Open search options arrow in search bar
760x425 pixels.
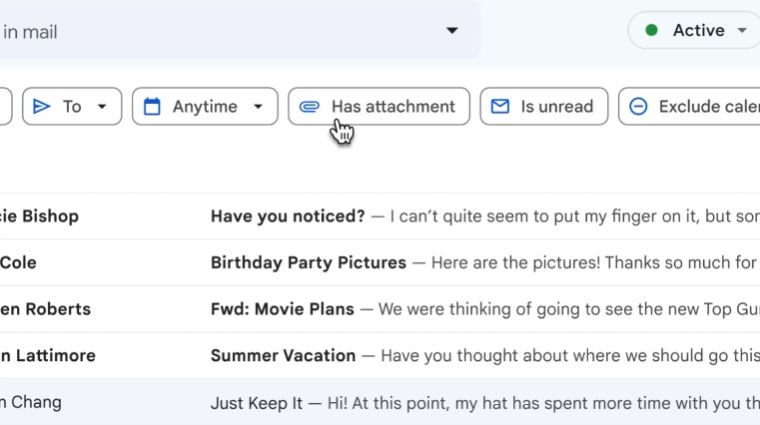point(452,31)
